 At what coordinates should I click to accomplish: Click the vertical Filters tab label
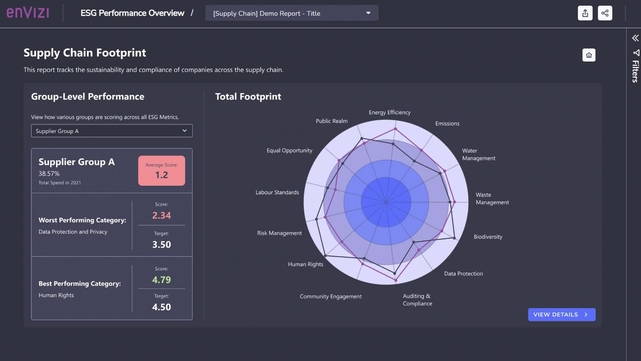[635, 71]
